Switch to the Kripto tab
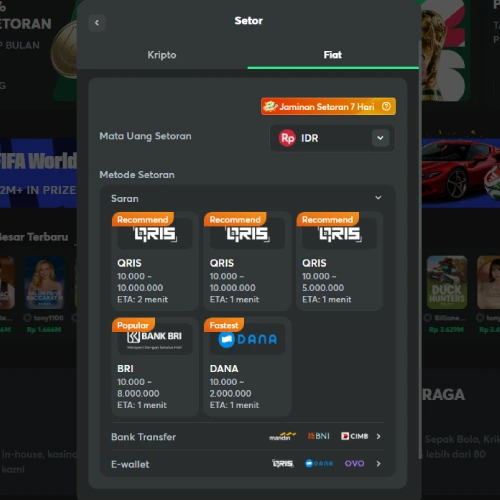 [x=162, y=55]
